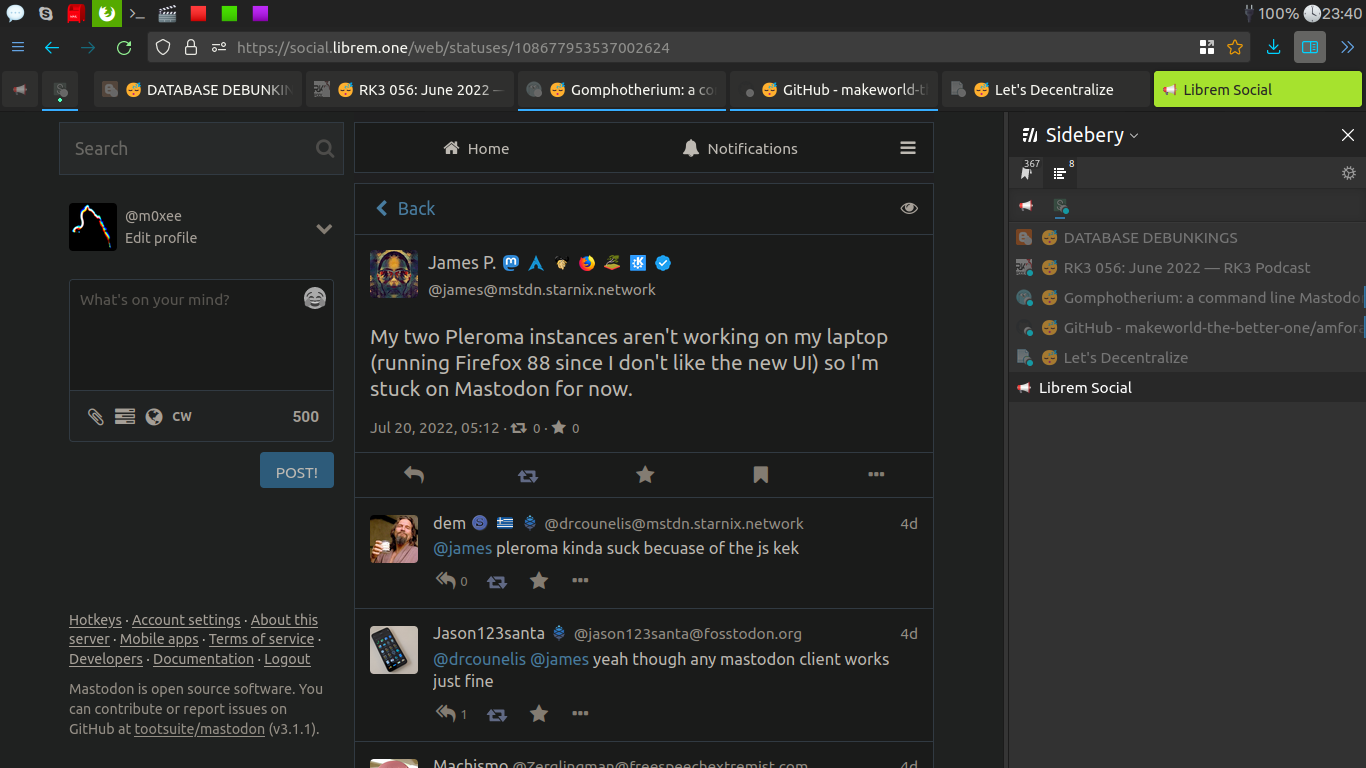Bookmark this page with the star
The width and height of the screenshot is (1366, 768).
pyautogui.click(x=1235, y=47)
